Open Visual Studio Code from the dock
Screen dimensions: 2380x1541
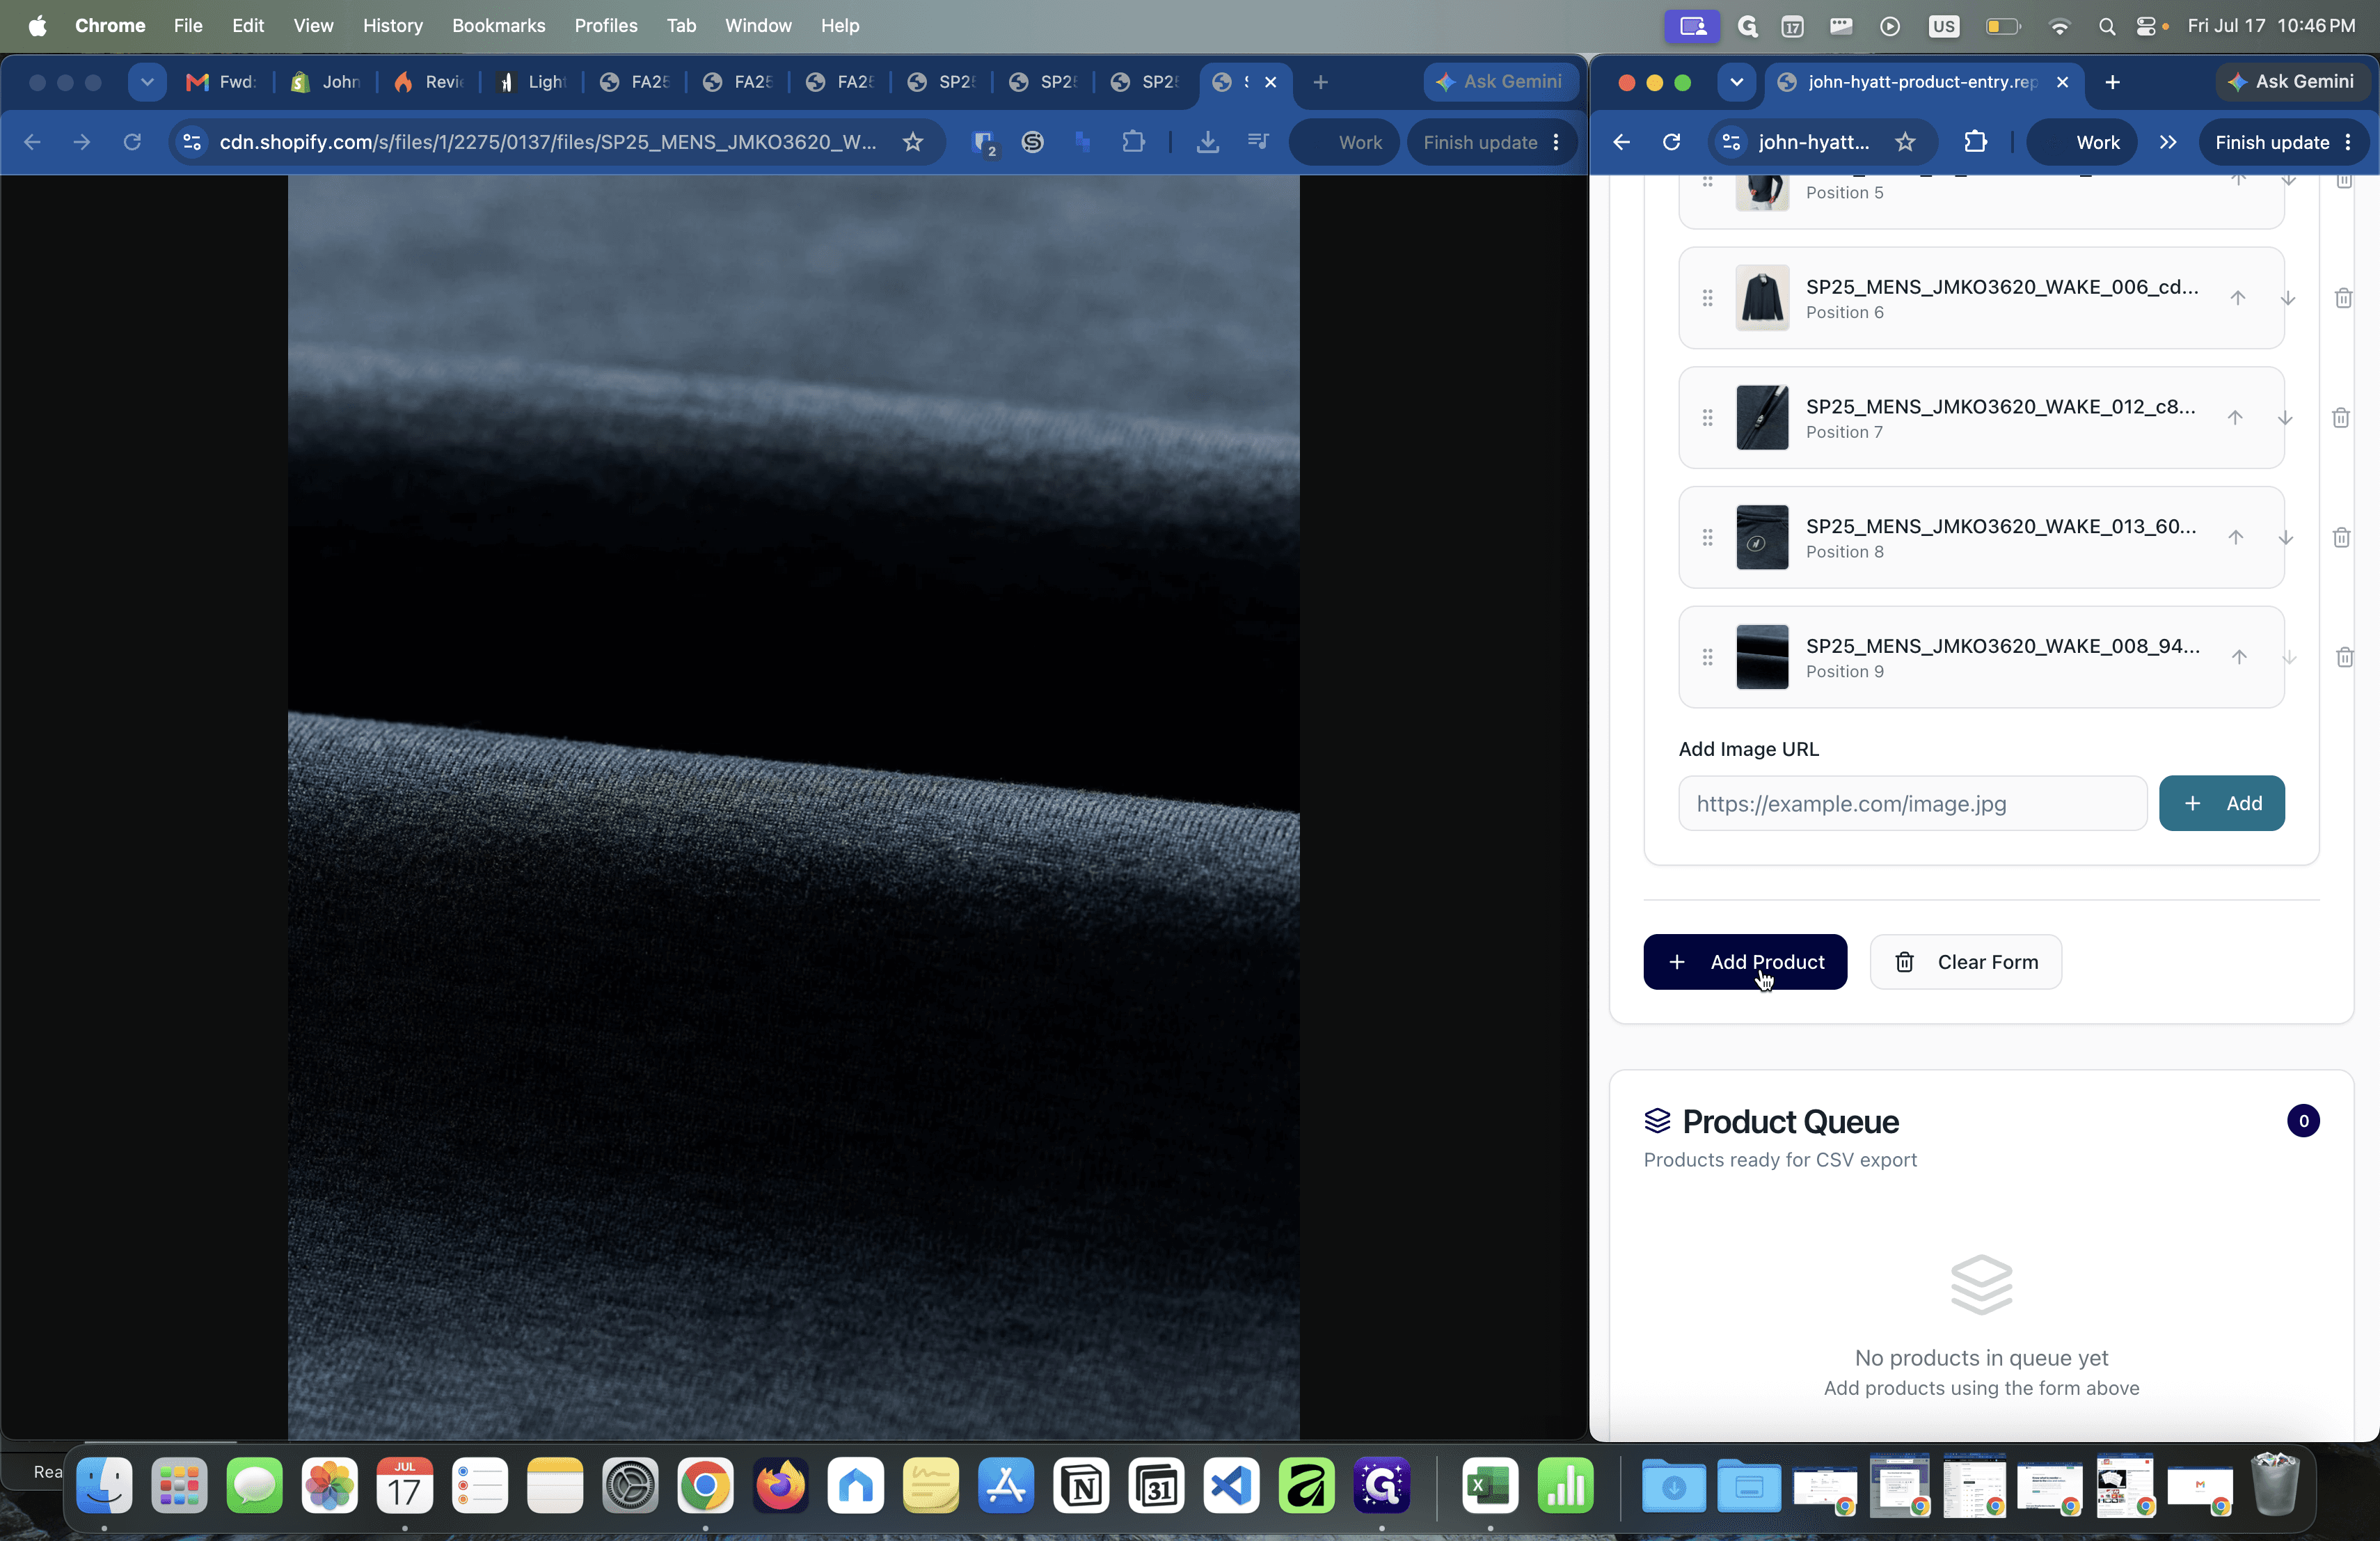1231,1486
